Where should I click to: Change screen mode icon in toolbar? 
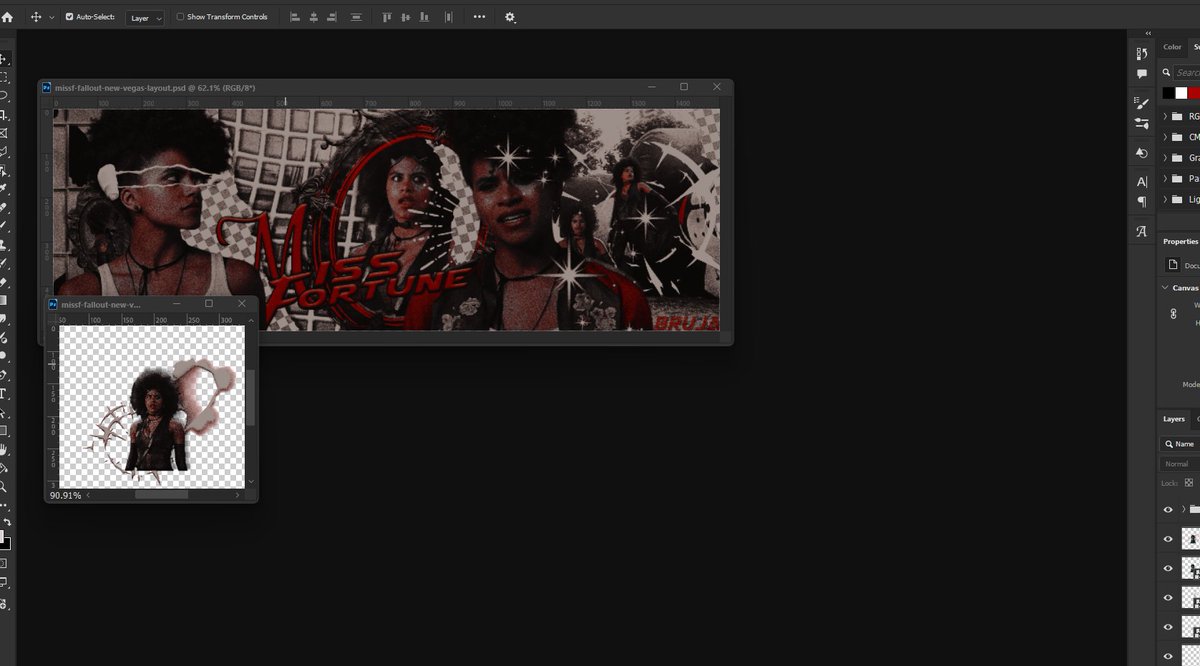[4, 583]
